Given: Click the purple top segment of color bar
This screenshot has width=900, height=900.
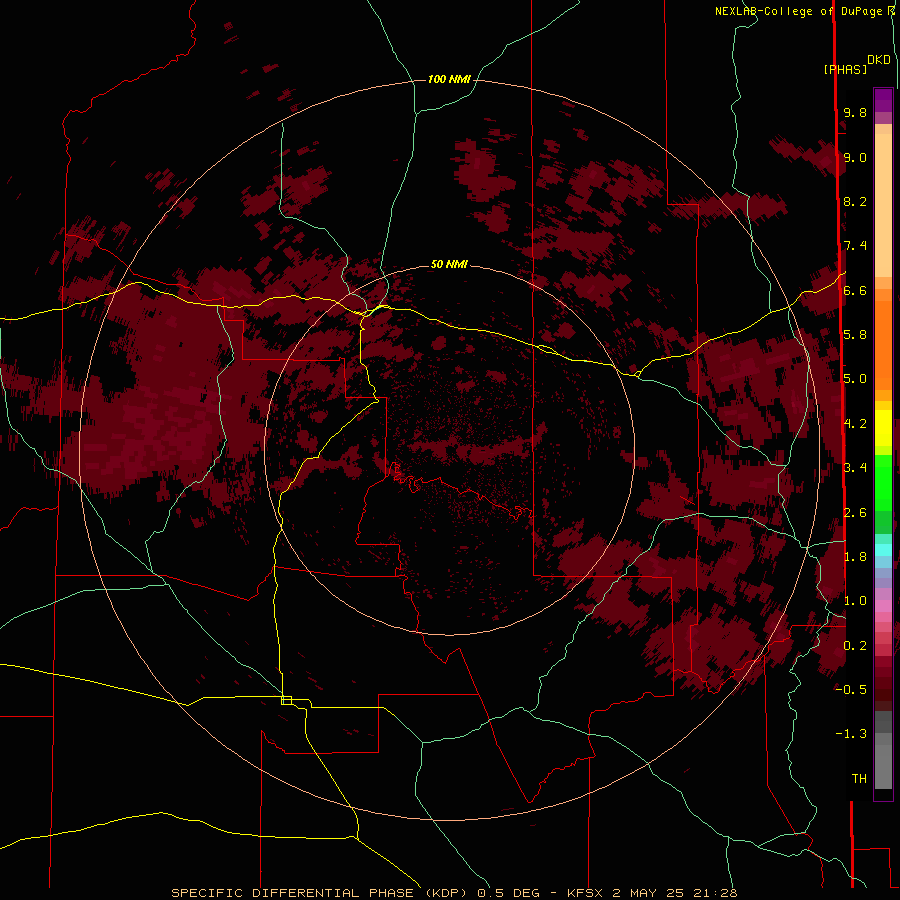Looking at the screenshot, I should coord(883,100).
